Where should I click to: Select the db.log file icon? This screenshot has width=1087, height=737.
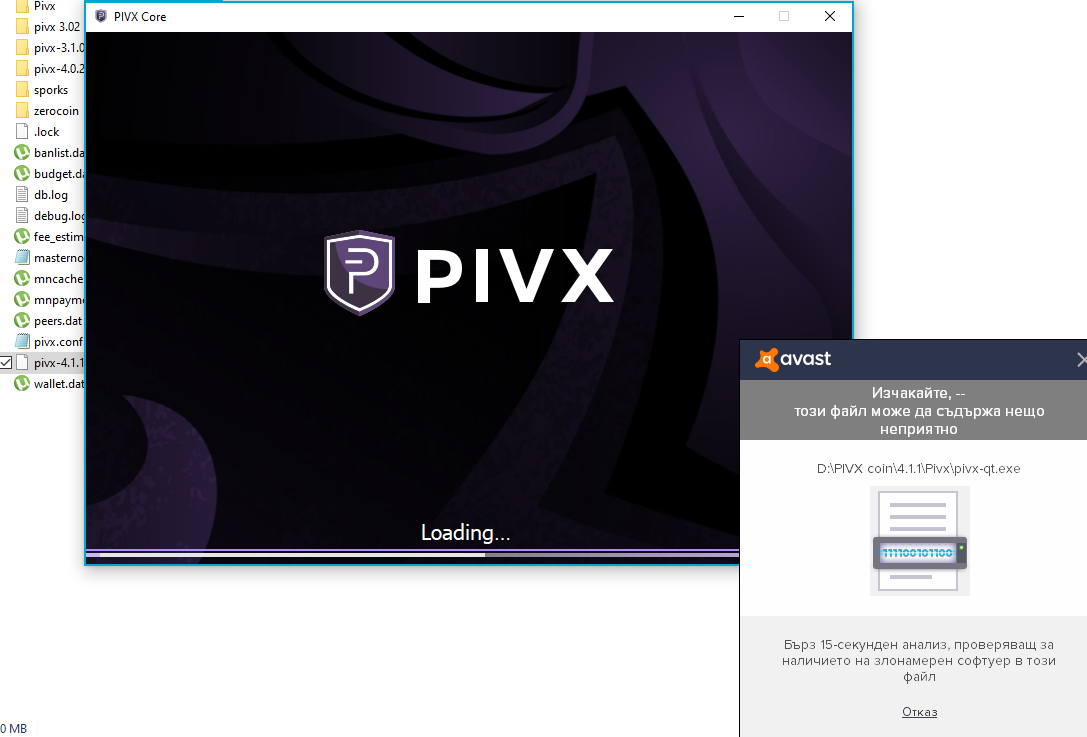tap(22, 195)
